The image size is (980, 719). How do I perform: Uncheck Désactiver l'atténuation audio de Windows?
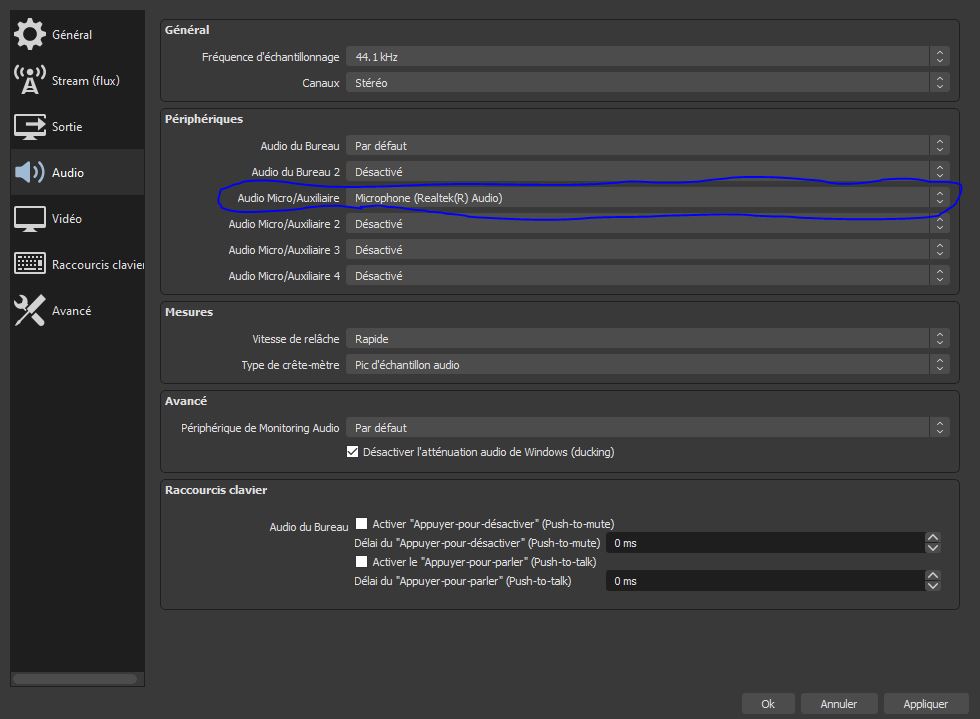pyautogui.click(x=352, y=451)
